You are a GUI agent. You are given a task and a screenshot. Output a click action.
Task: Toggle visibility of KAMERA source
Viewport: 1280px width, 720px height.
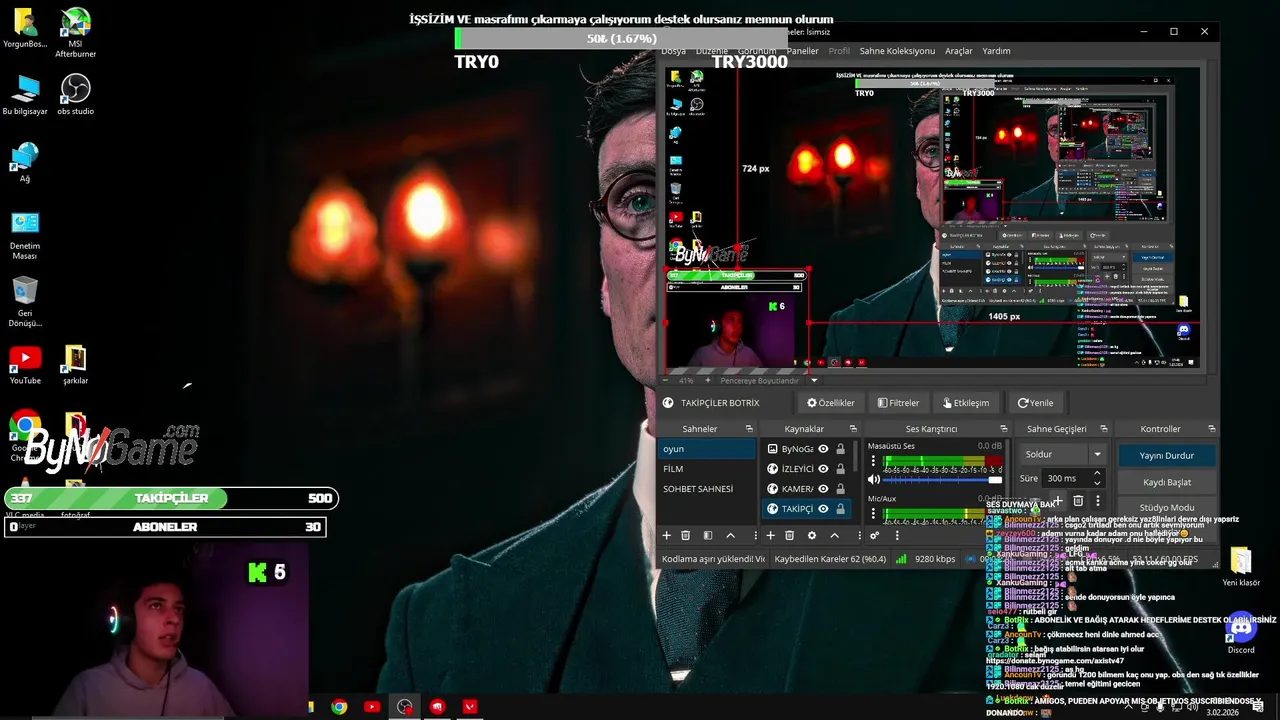[x=823, y=489]
